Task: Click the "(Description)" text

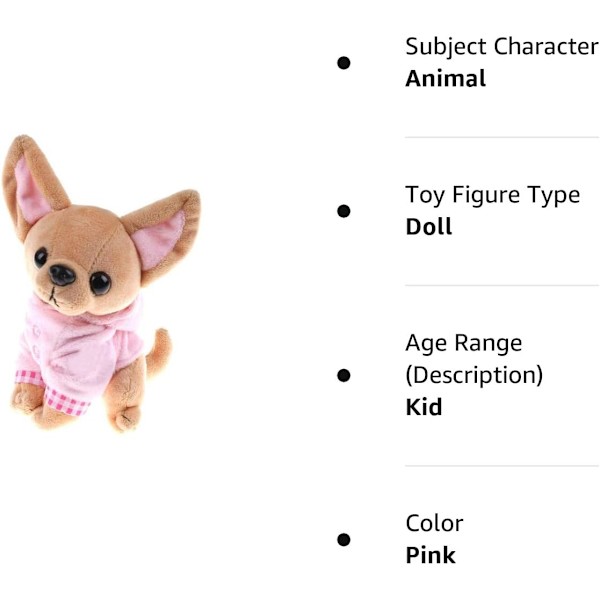Action: point(473,375)
